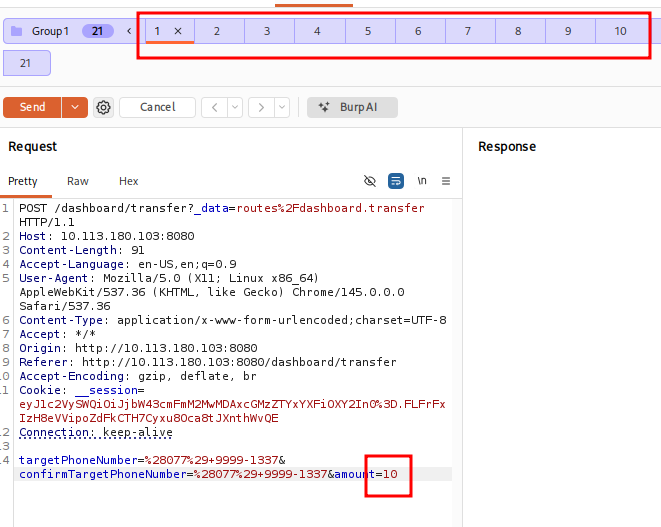Send the request

32,107
